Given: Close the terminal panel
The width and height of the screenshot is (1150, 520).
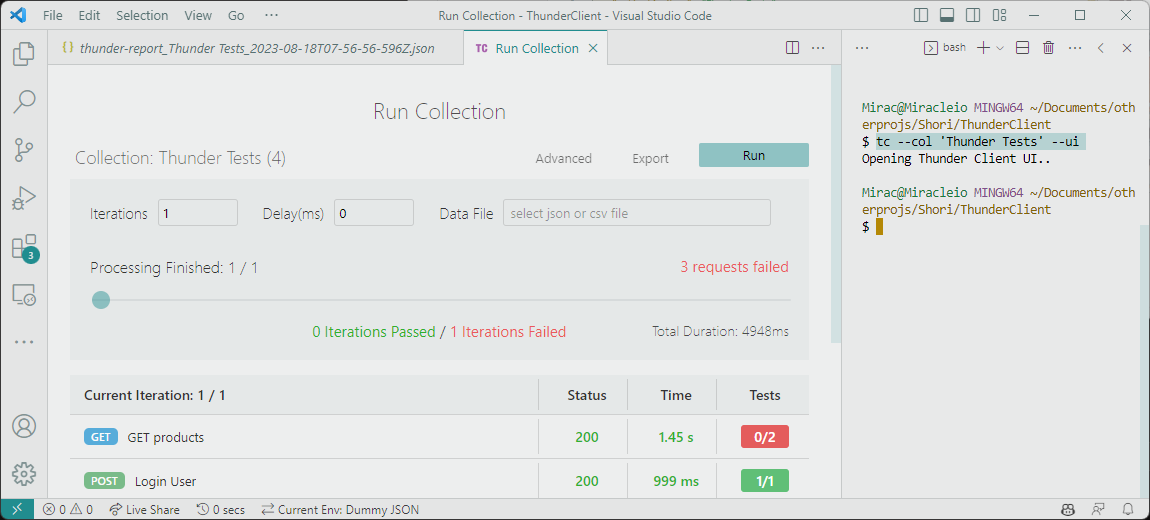Looking at the screenshot, I should coord(1127,48).
